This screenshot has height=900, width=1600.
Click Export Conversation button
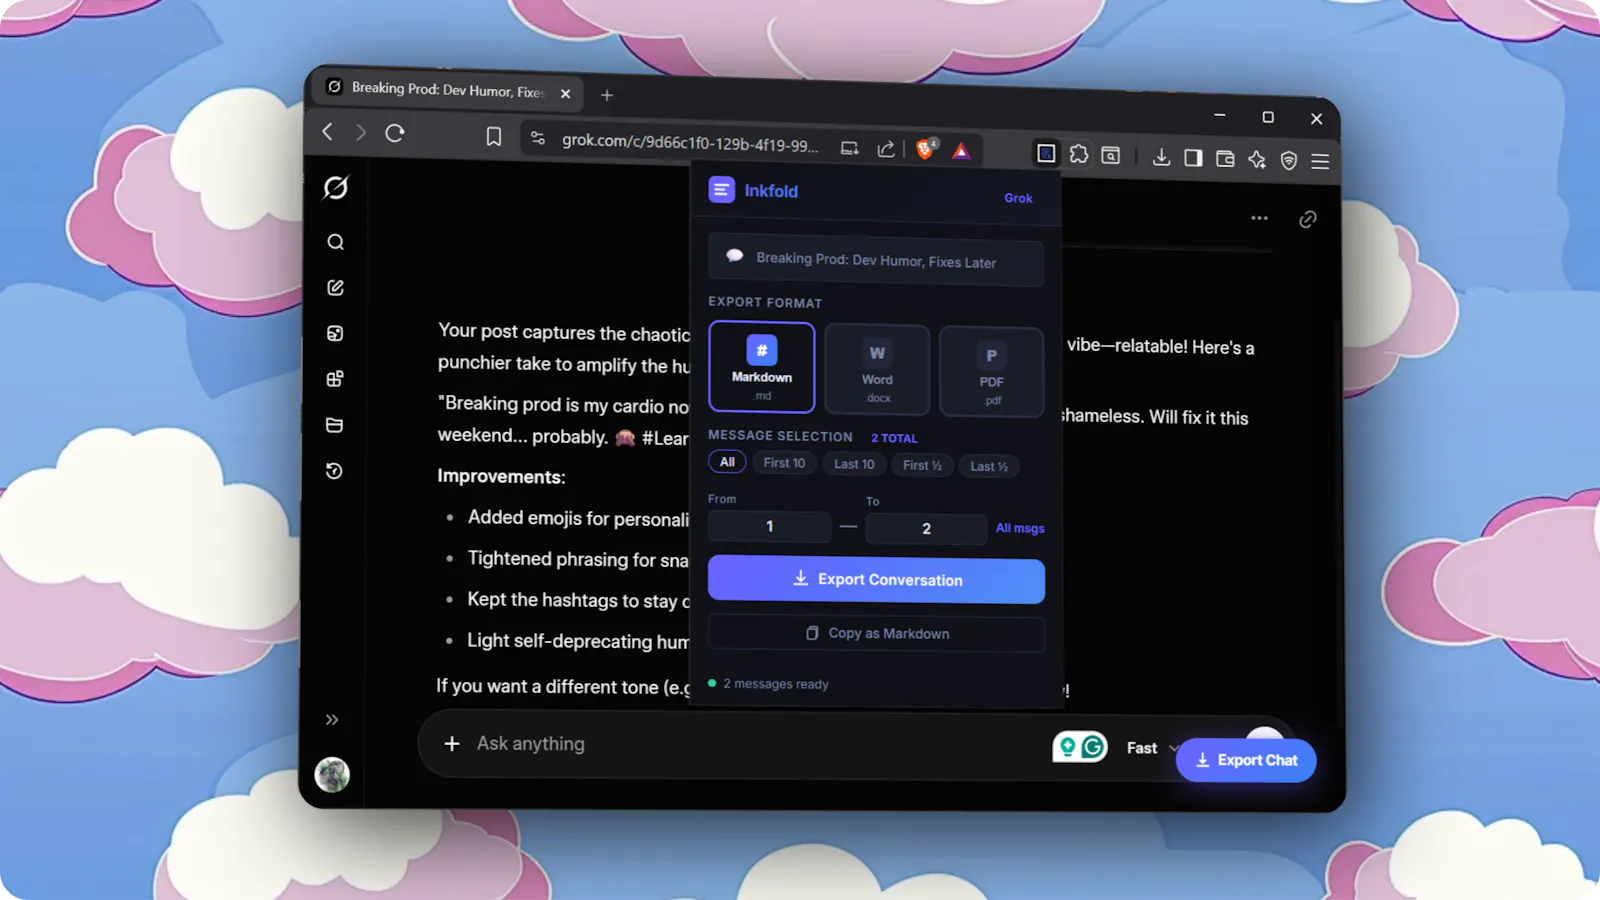pyautogui.click(x=876, y=580)
